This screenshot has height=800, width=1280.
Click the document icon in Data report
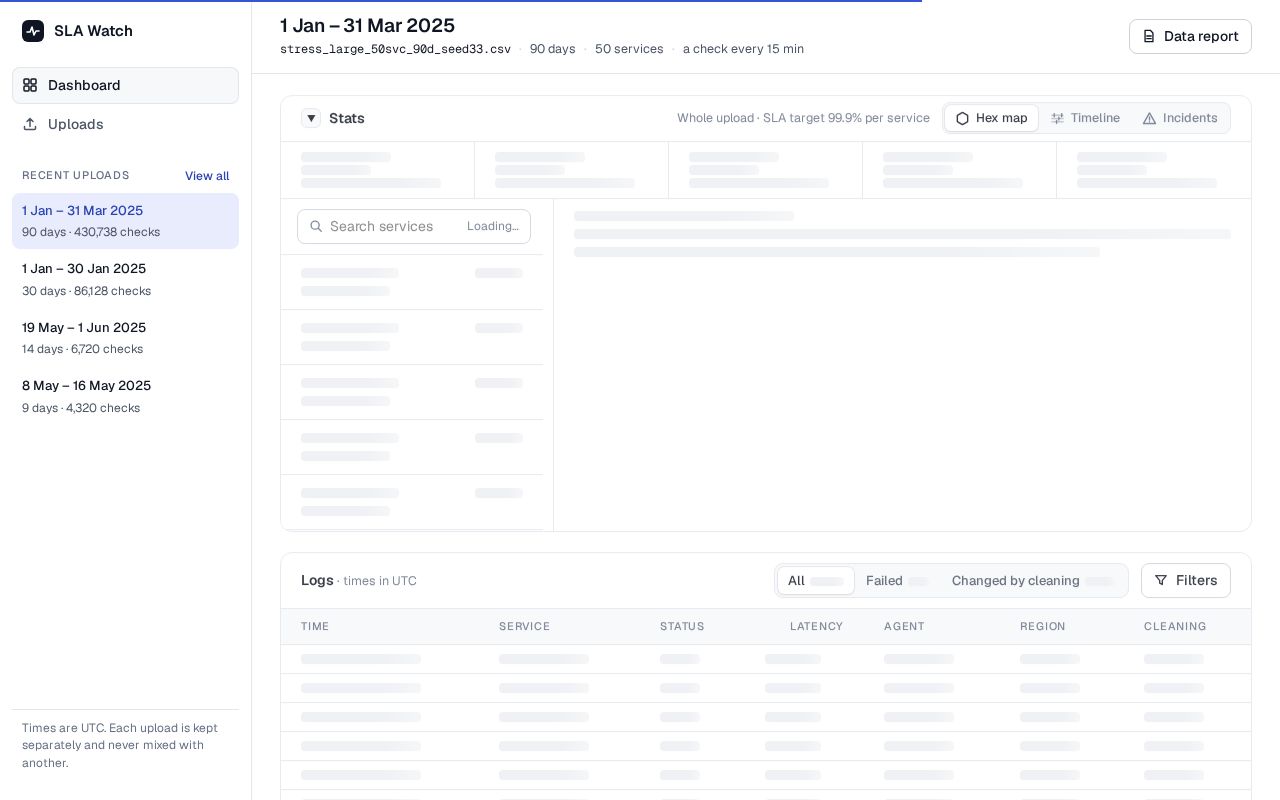[x=1149, y=36]
